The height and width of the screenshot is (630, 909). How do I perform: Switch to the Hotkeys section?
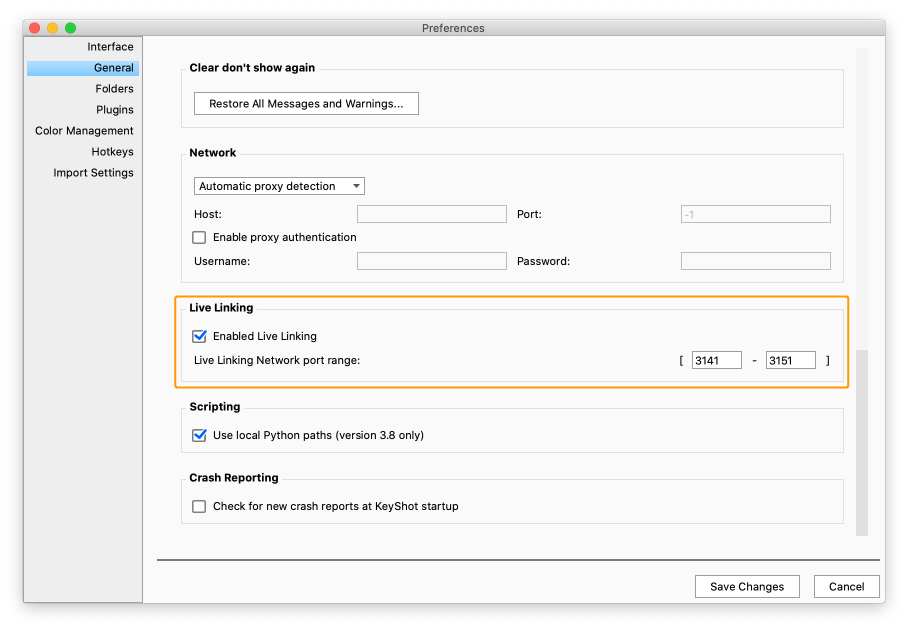click(112, 152)
